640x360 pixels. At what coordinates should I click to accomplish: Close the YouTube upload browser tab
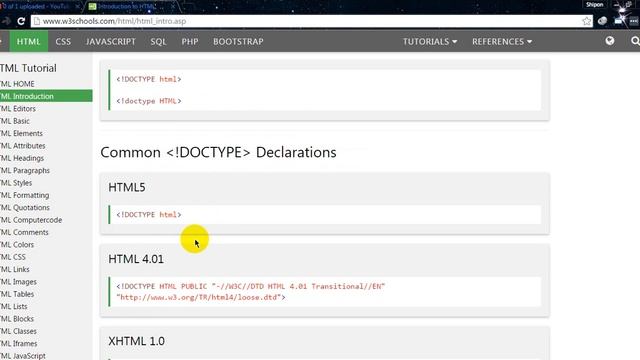pos(77,7)
